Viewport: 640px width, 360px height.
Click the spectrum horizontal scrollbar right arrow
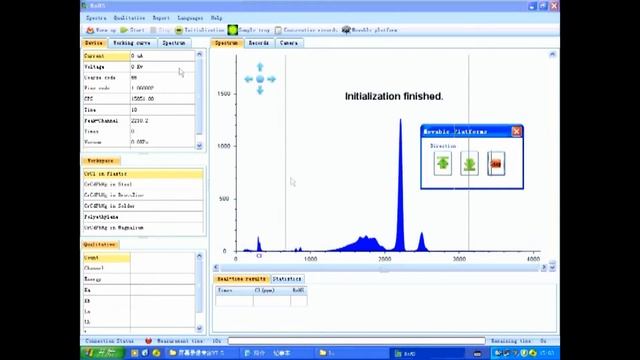point(544,267)
